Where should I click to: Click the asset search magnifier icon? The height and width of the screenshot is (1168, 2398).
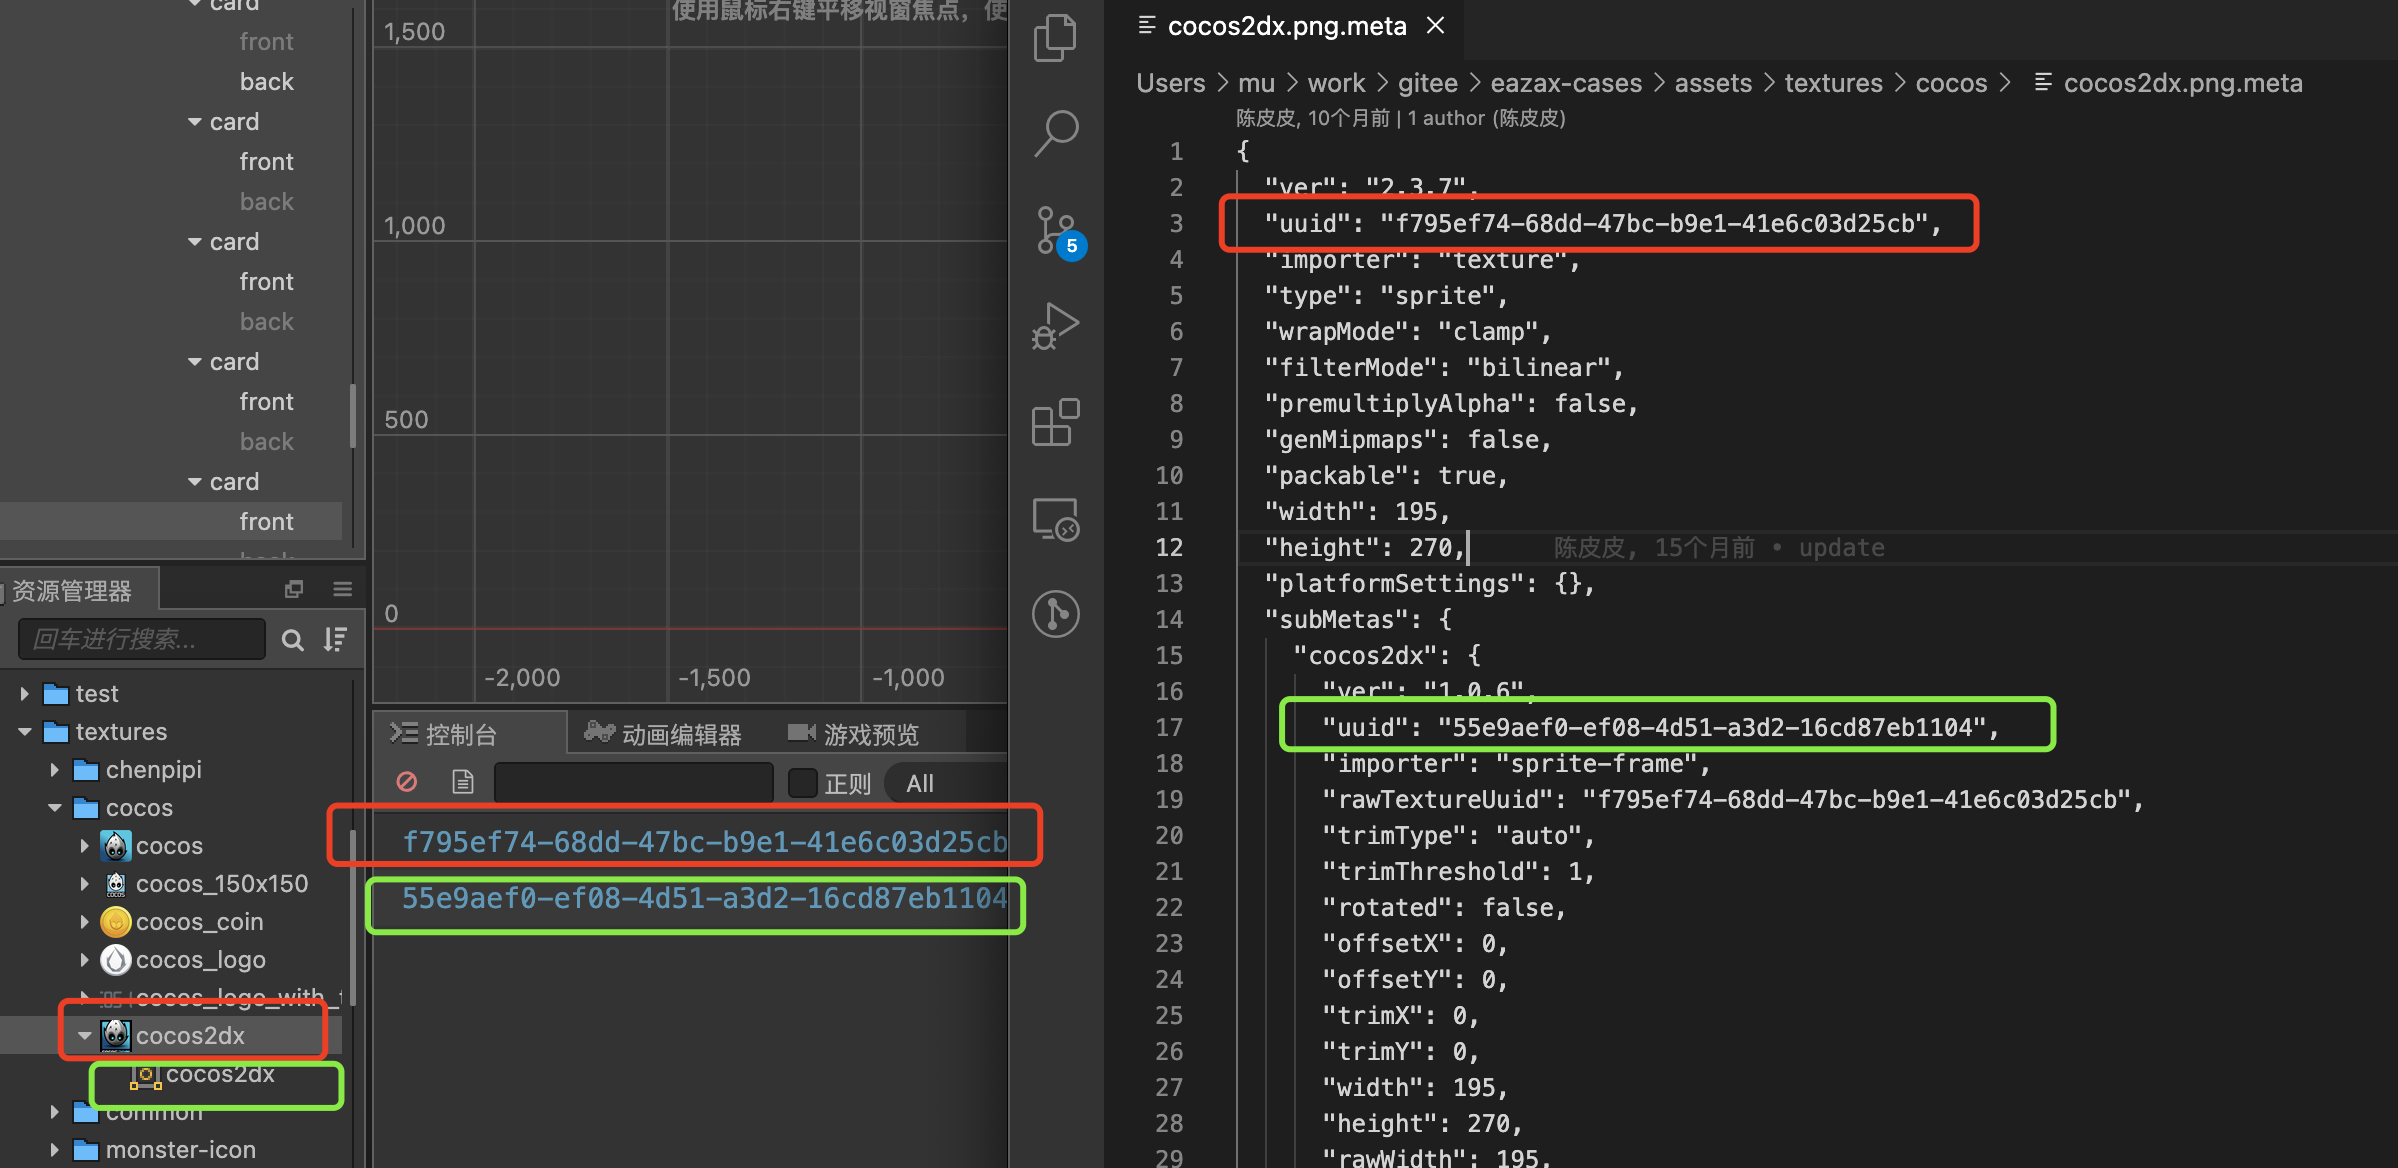tap(292, 640)
